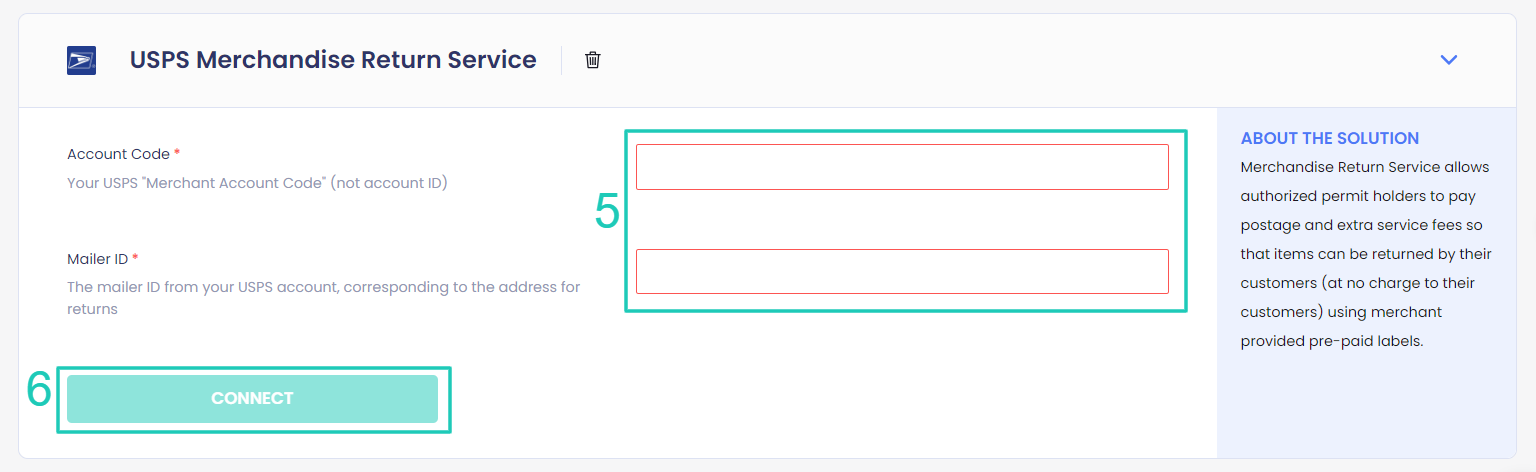The image size is (1536, 472).
Task: Click the step number 6 annotation
Action: tap(39, 390)
